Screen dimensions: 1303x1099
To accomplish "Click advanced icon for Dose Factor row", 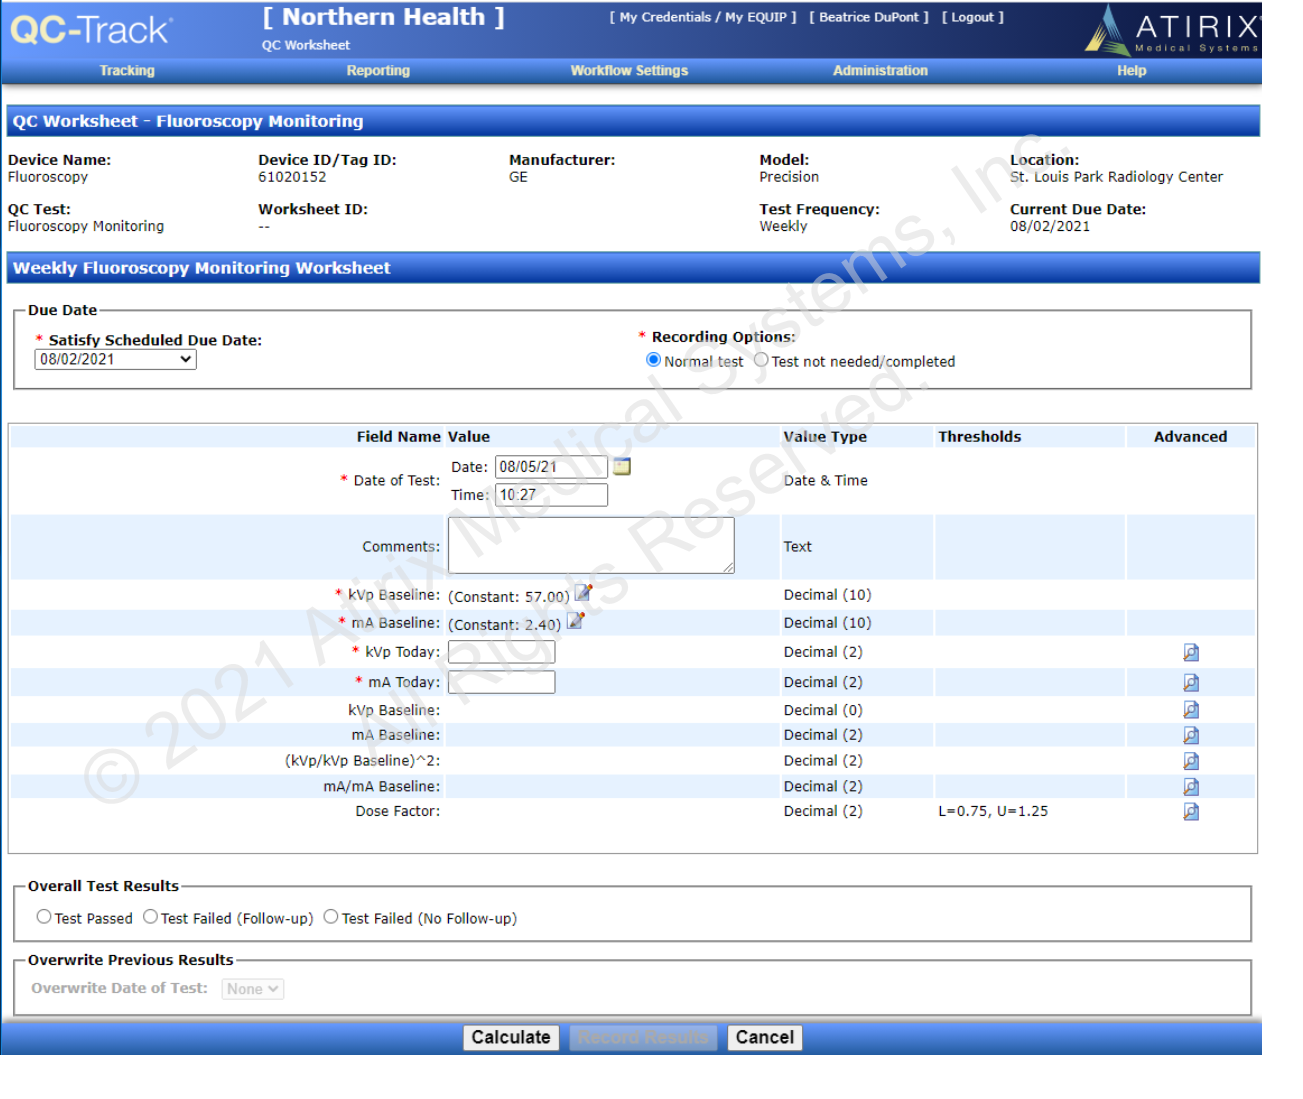I will tap(1190, 811).
